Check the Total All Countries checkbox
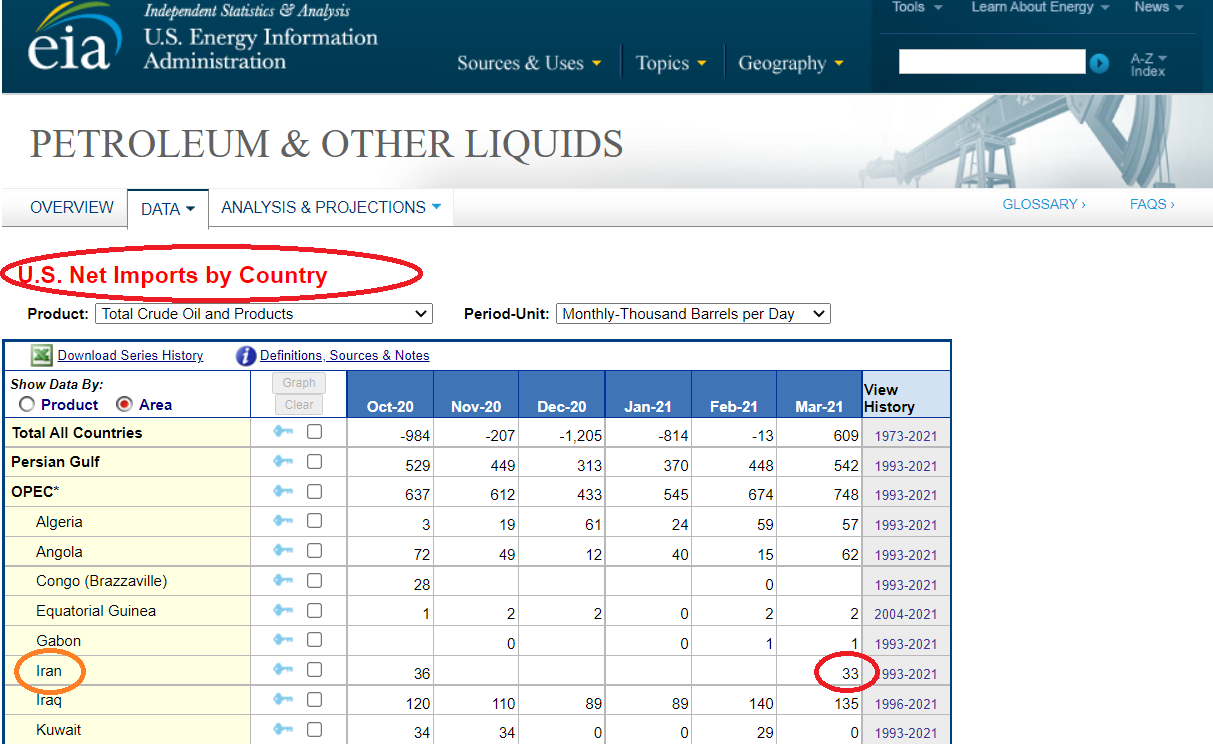Viewport: 1213px width, 744px height. click(314, 433)
